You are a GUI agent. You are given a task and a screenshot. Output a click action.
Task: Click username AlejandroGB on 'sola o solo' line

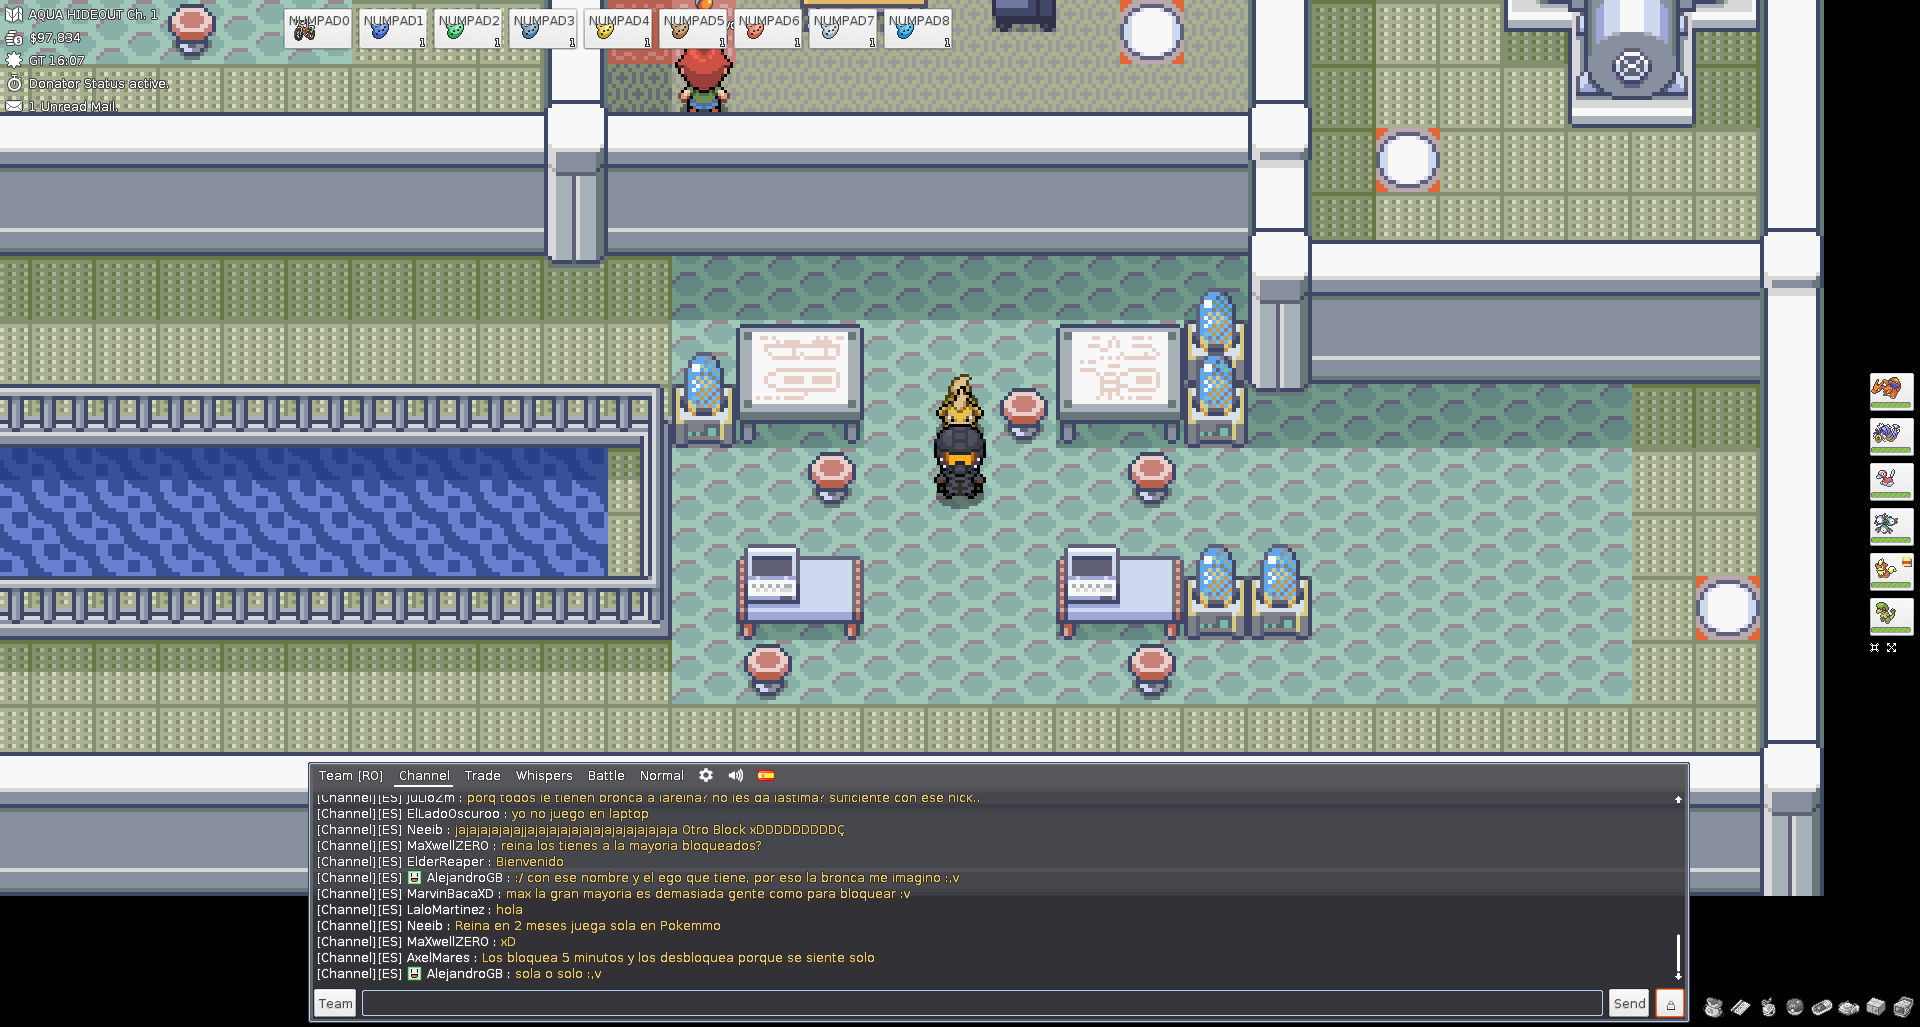(465, 973)
